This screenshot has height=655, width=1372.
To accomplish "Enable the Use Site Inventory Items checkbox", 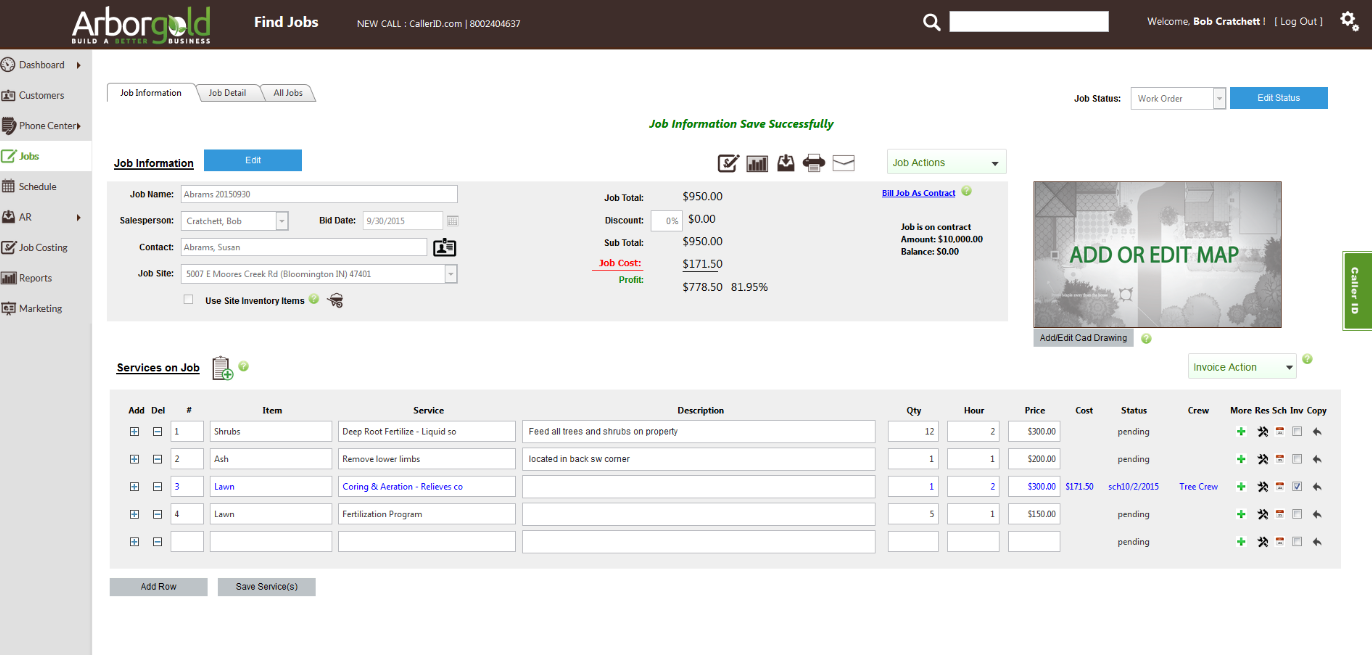I will click(188, 298).
